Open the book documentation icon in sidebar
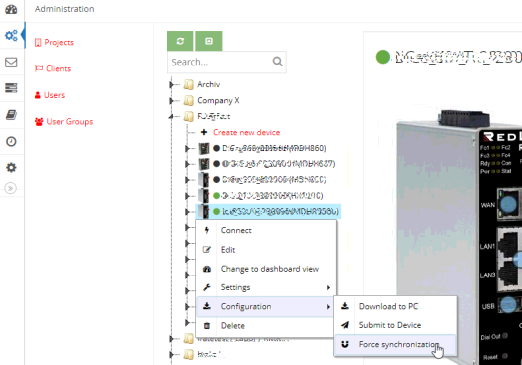Viewport: 522px width, 365px height. click(11, 115)
